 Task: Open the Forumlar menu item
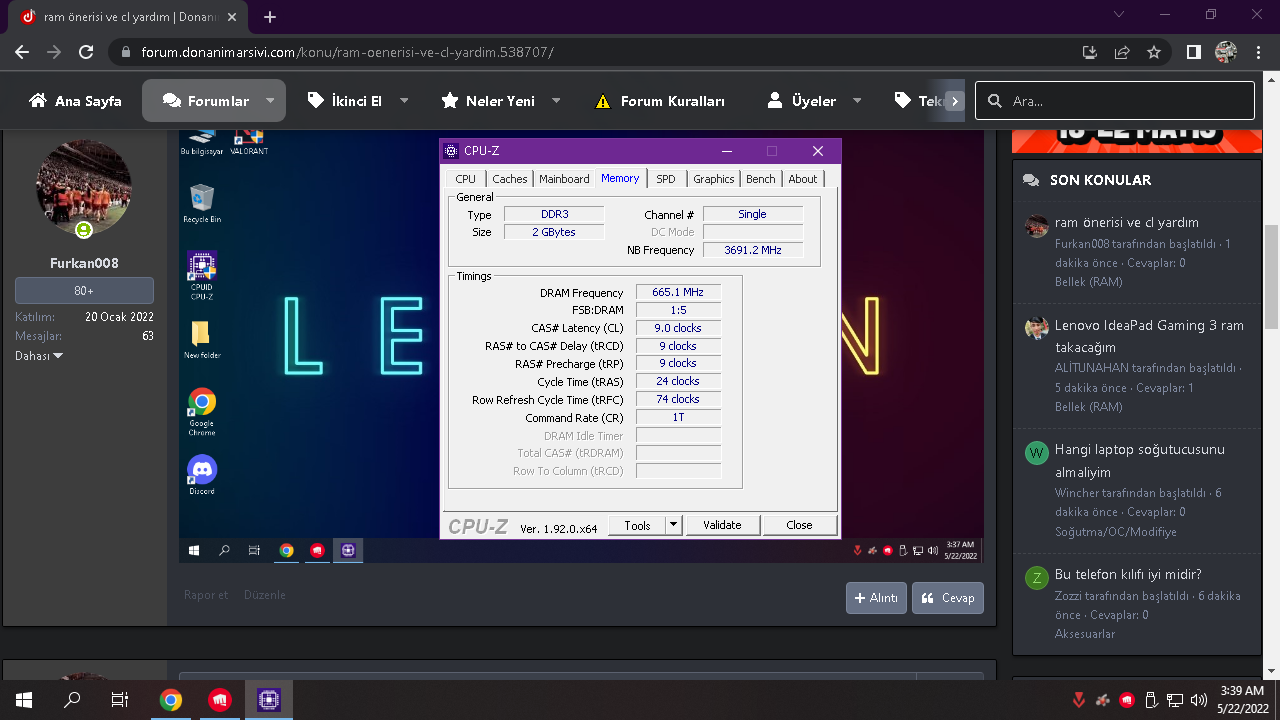(206, 101)
